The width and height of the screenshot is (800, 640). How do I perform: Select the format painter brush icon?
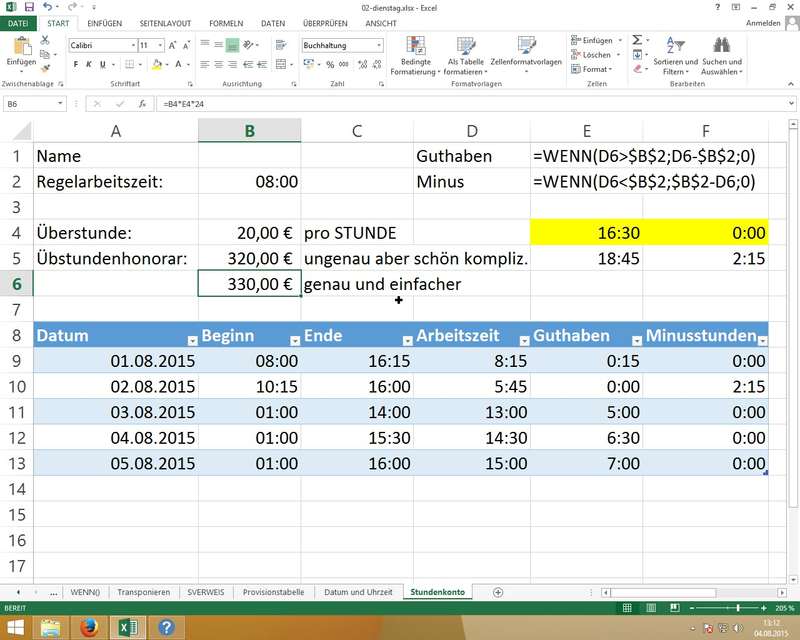[x=45, y=68]
